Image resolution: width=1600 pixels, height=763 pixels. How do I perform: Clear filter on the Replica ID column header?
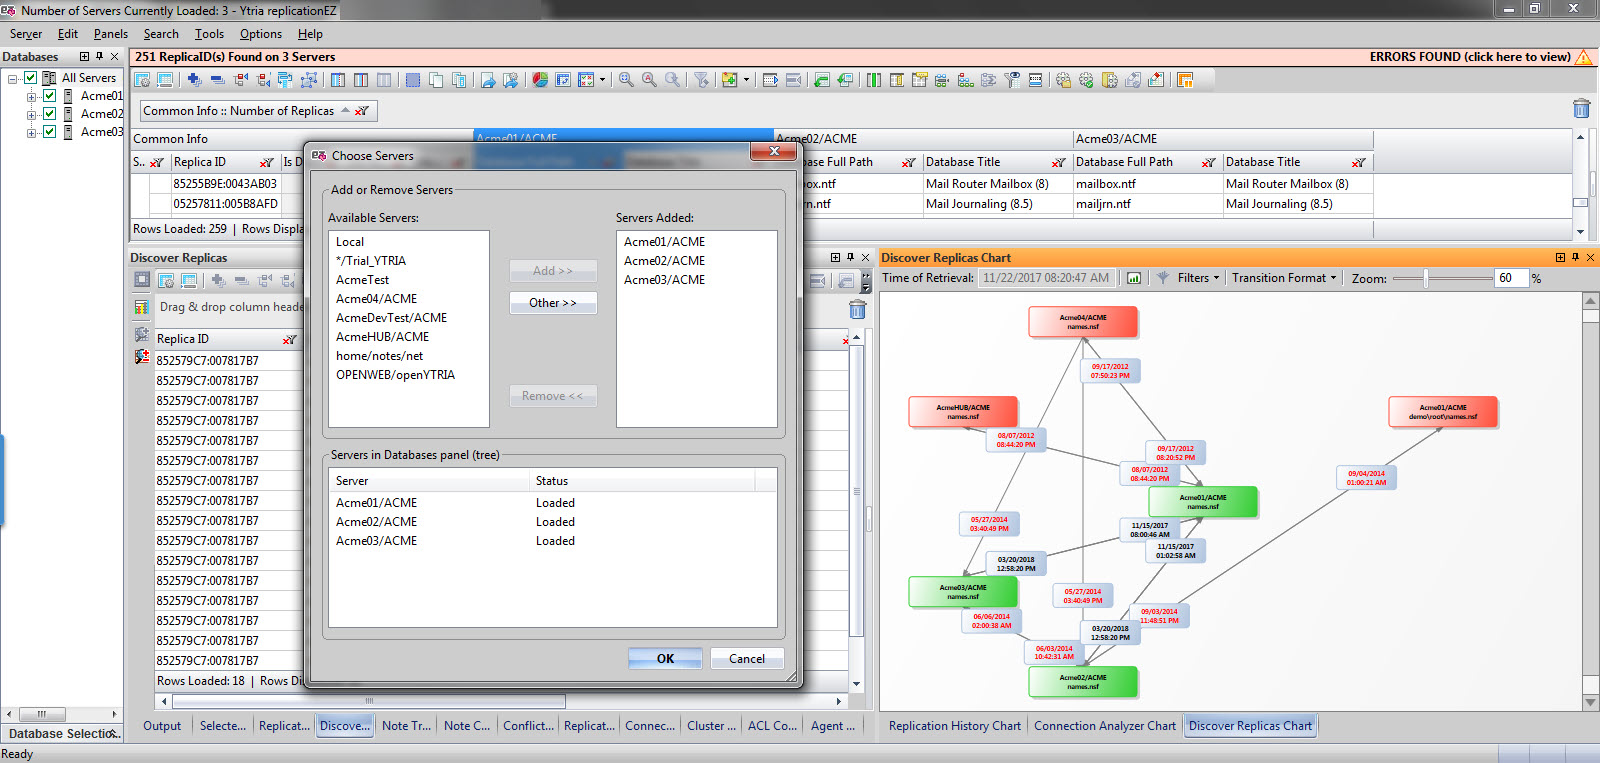tap(266, 162)
